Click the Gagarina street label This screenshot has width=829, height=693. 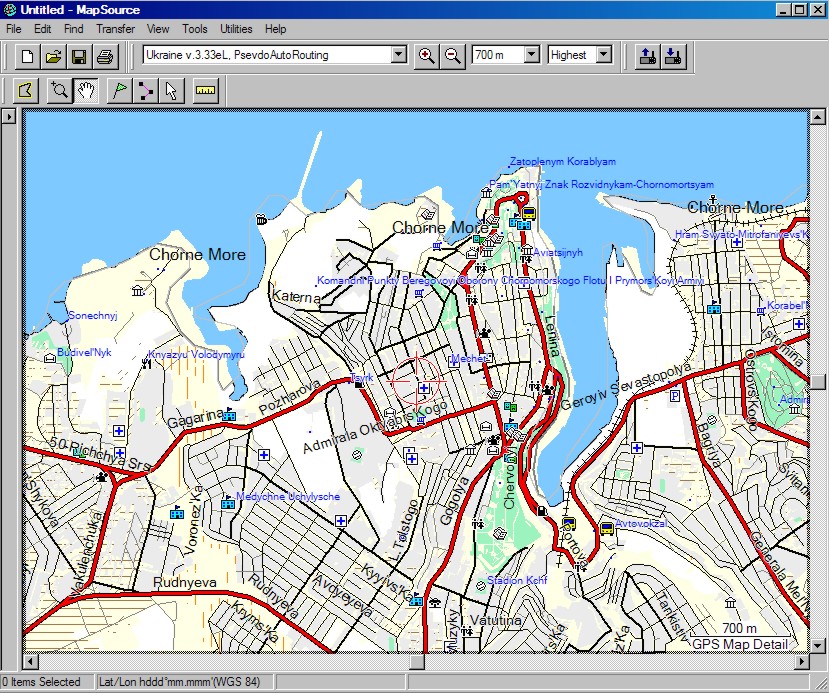(195, 419)
